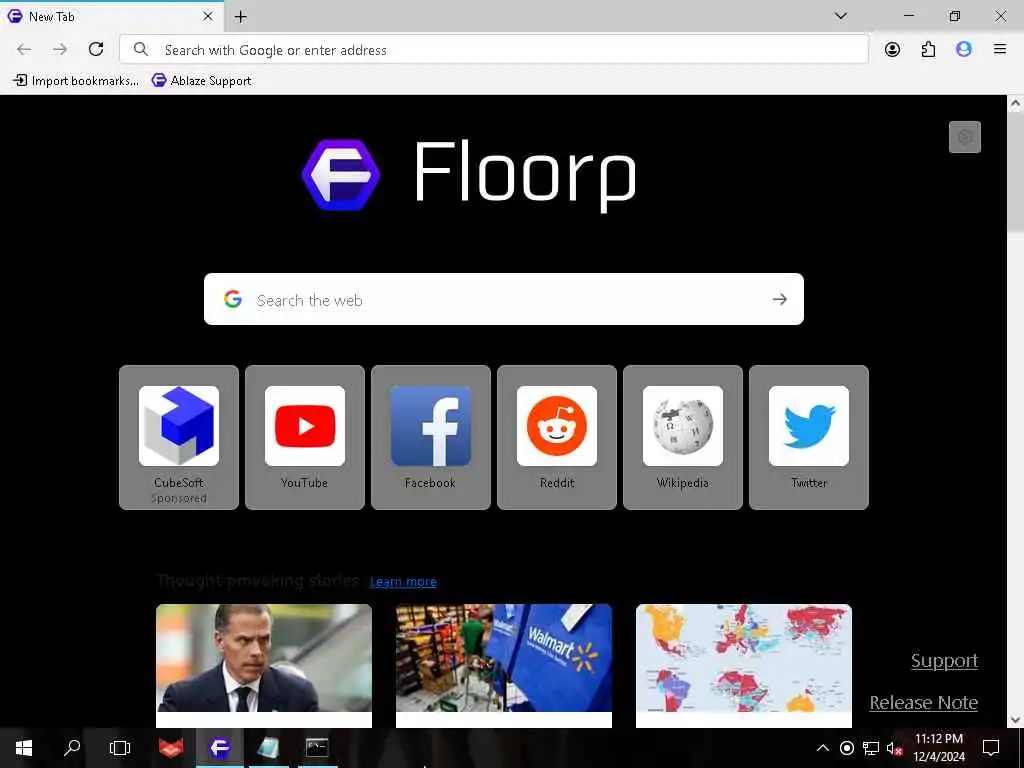Click the scrollbar up arrow
Screen dimensions: 1024x768
coord(1016,103)
